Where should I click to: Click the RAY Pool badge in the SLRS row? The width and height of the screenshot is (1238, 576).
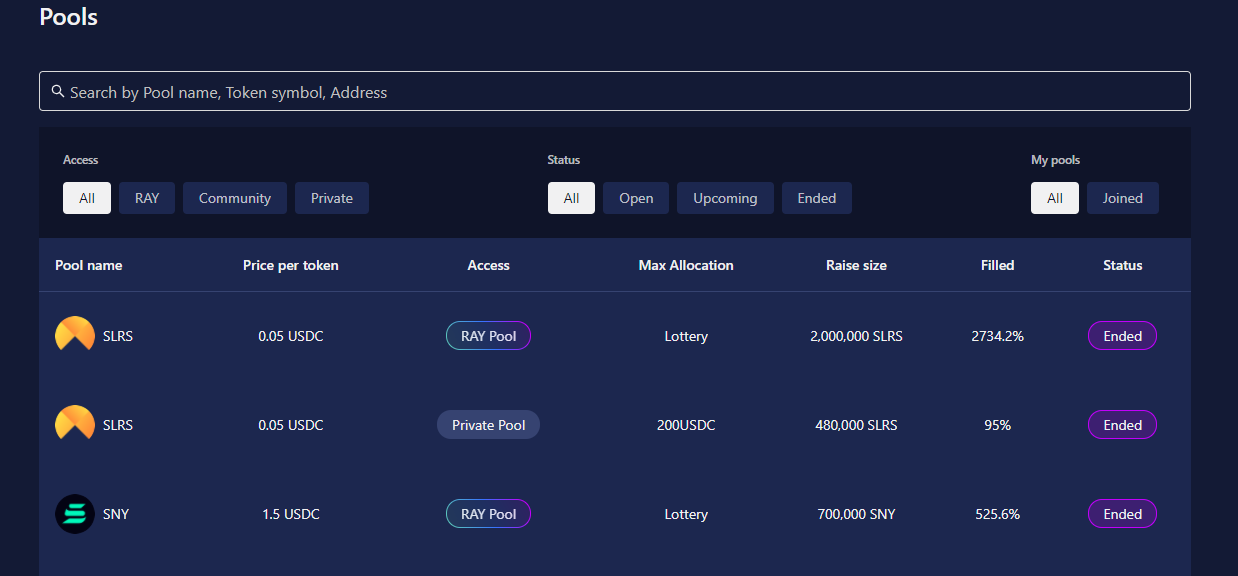[x=489, y=336]
